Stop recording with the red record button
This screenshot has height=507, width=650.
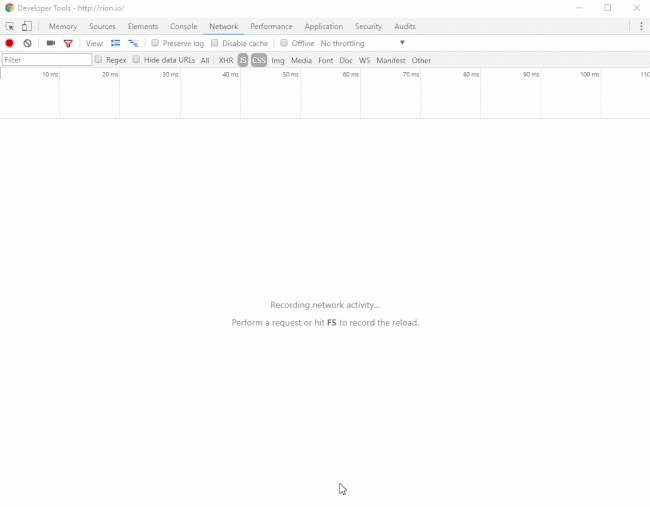(x=9, y=43)
